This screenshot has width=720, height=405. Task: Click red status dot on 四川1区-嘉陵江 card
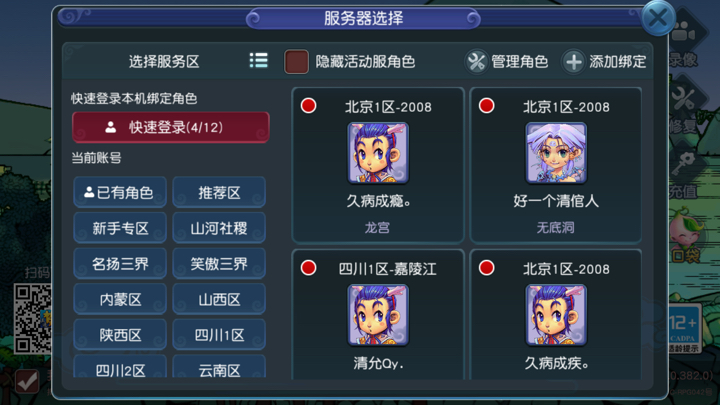[309, 268]
